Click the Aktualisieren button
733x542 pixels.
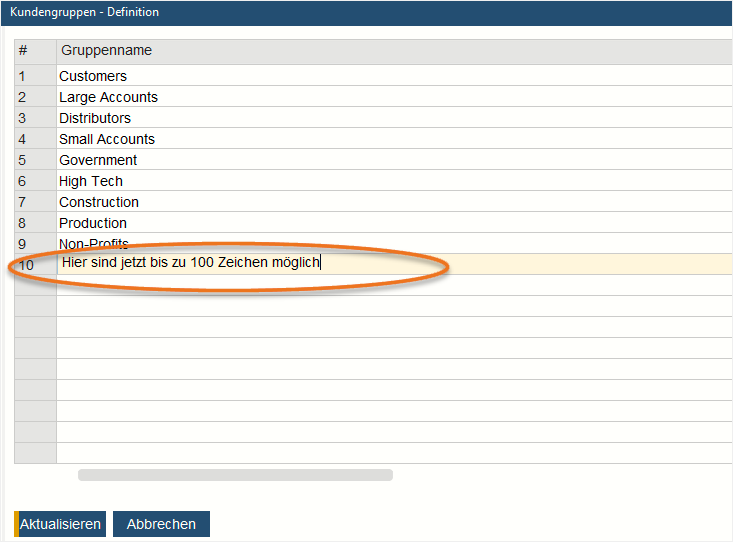61,524
